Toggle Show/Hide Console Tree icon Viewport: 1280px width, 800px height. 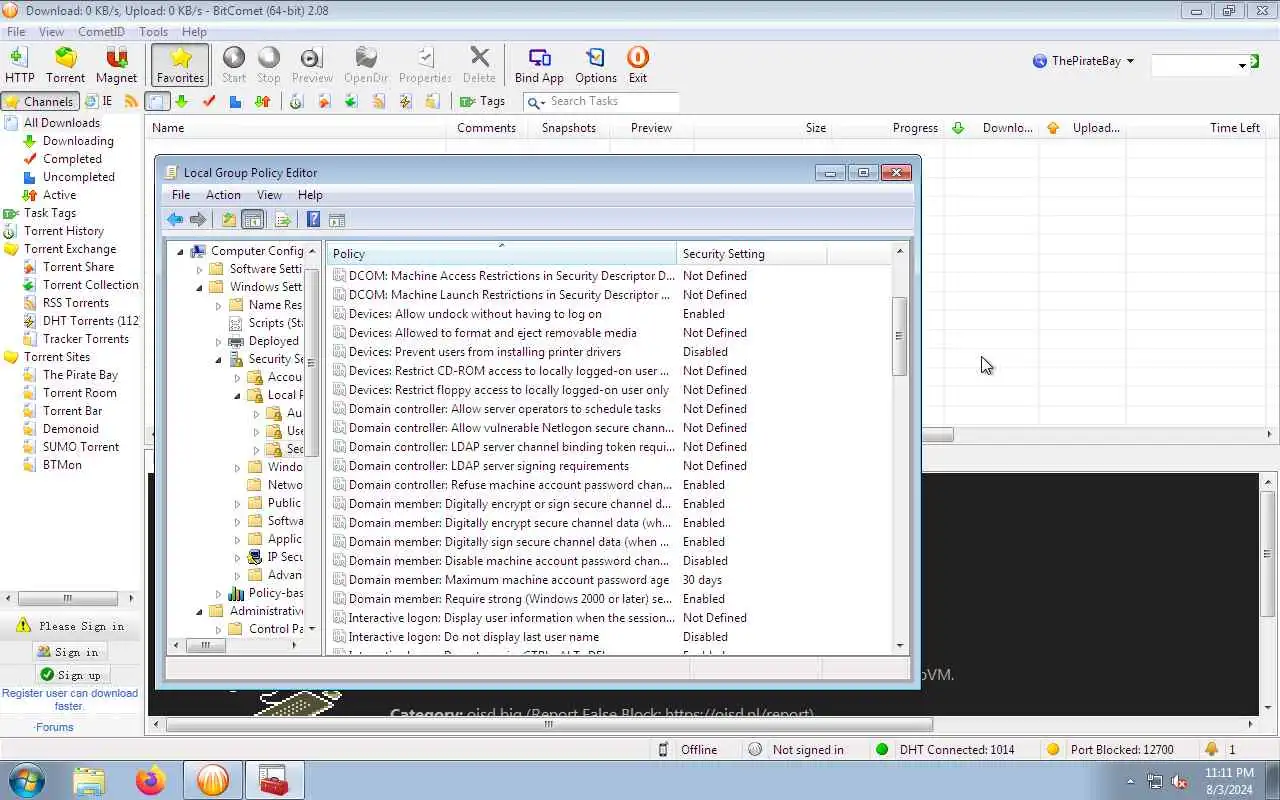pos(253,220)
